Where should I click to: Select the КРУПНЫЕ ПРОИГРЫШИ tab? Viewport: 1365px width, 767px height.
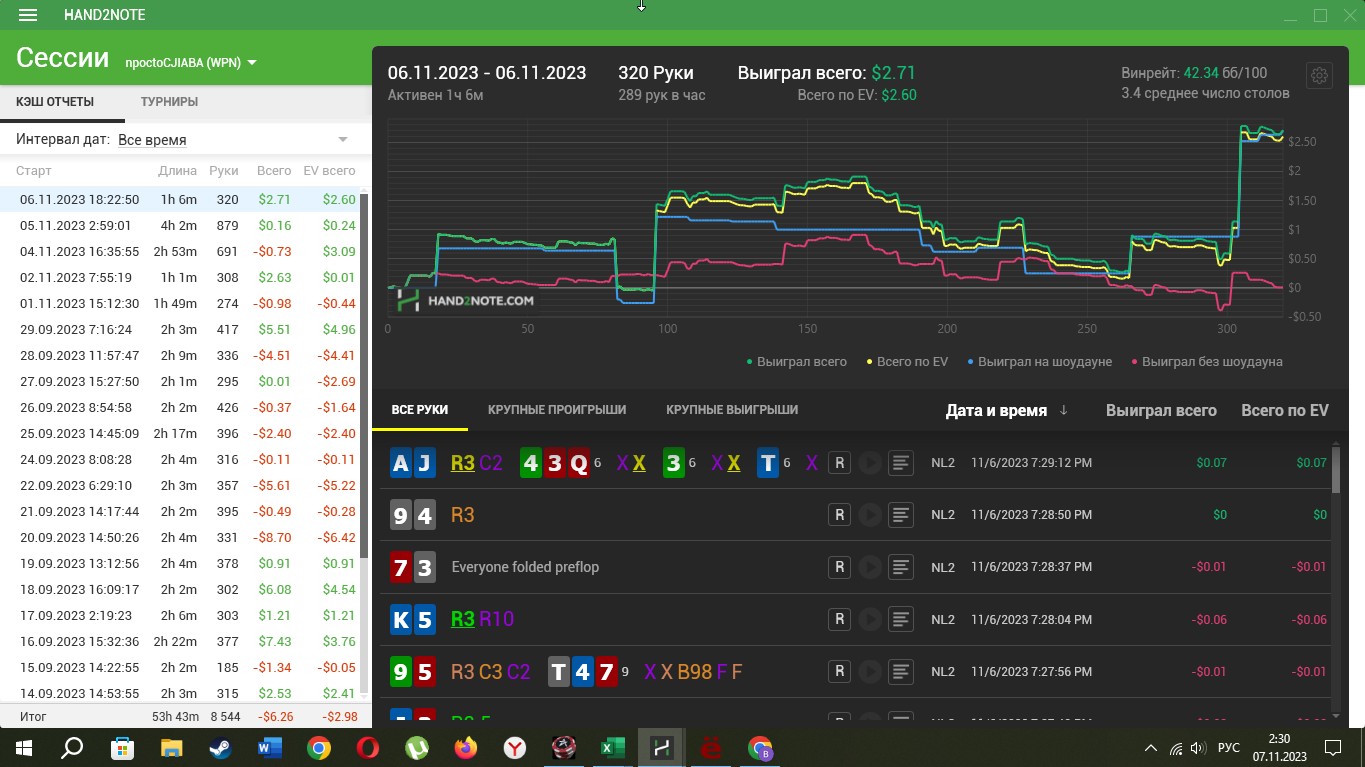click(x=557, y=410)
